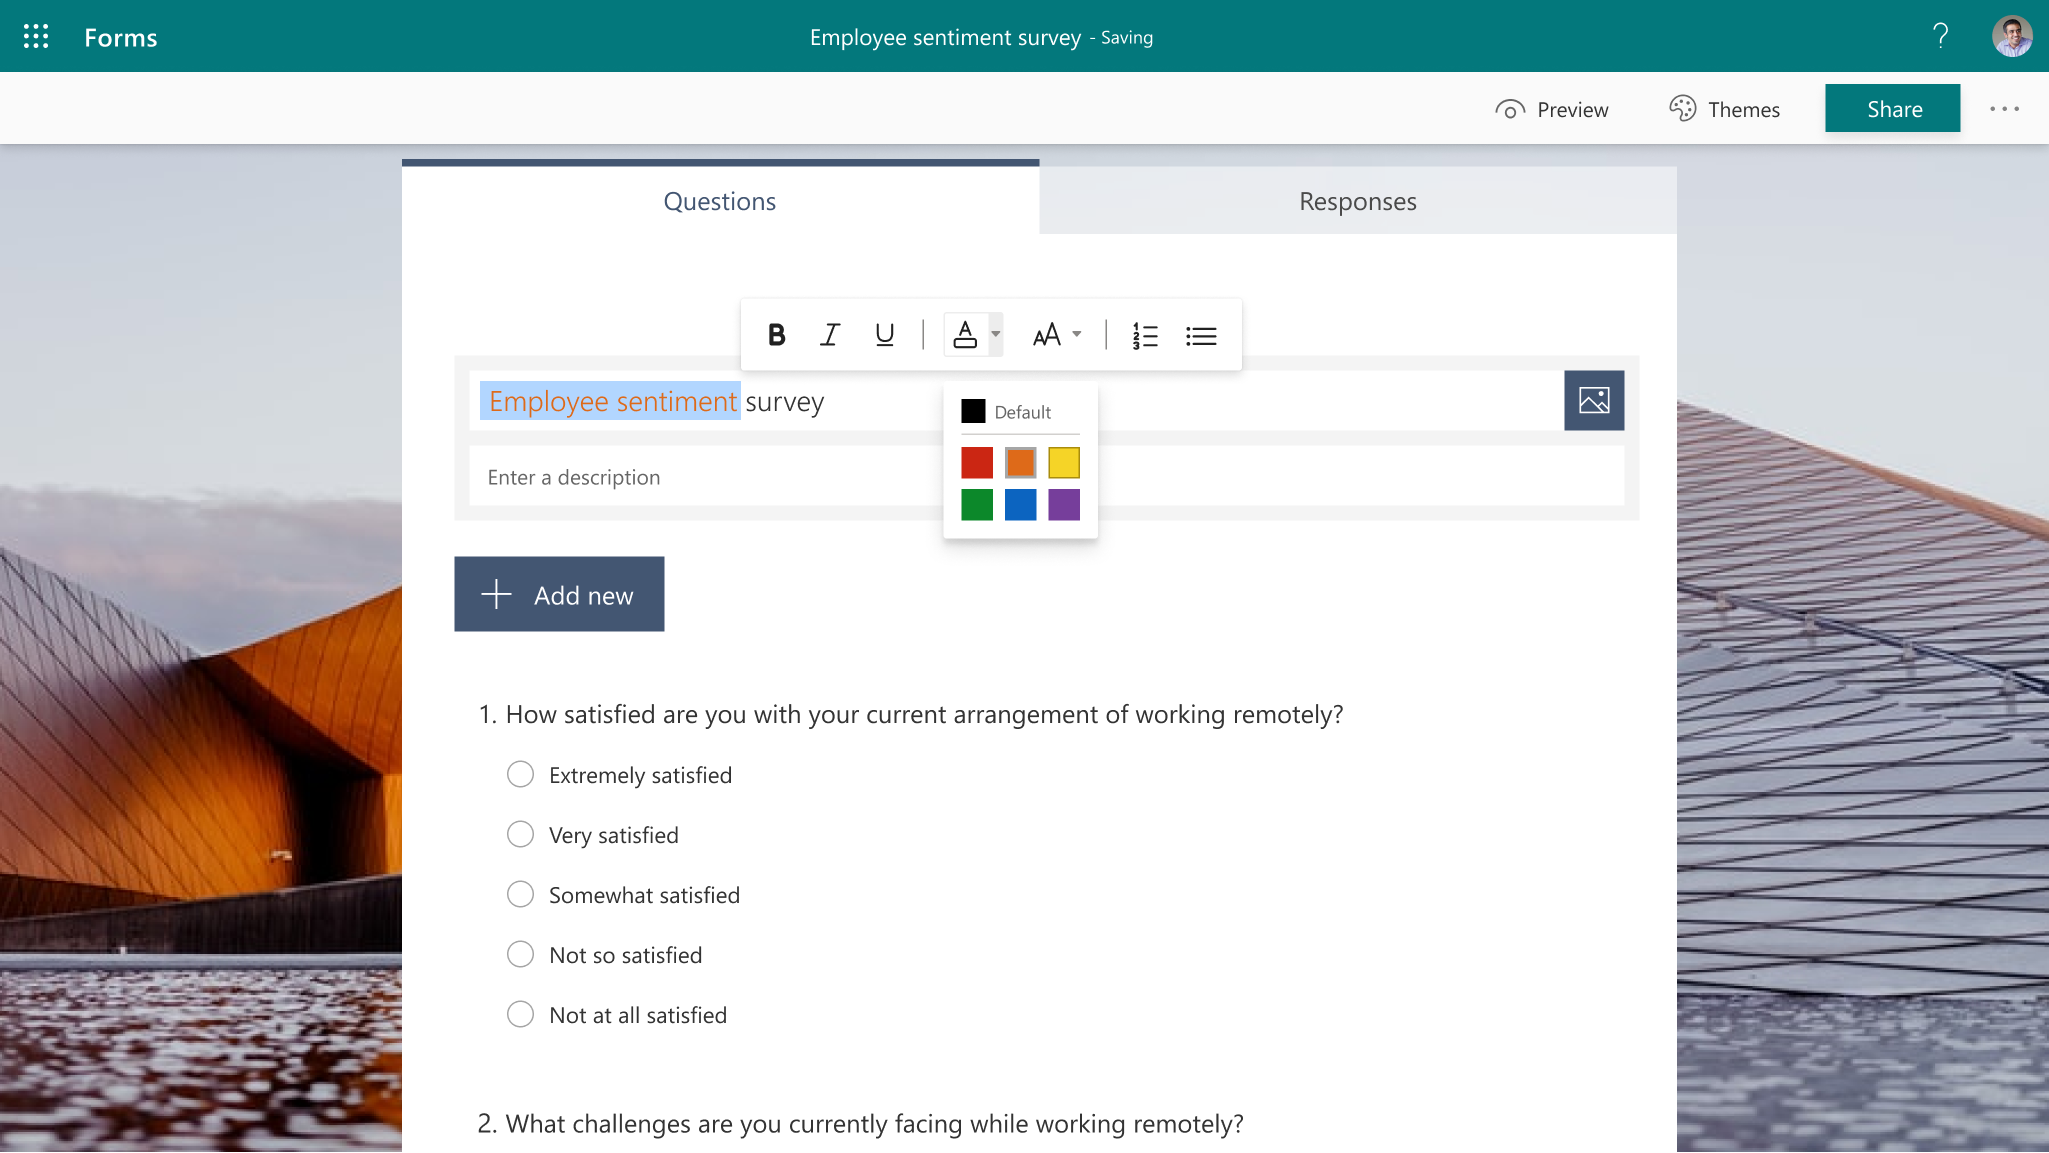
Task: Click the Enter a description field
Action: [x=700, y=477]
